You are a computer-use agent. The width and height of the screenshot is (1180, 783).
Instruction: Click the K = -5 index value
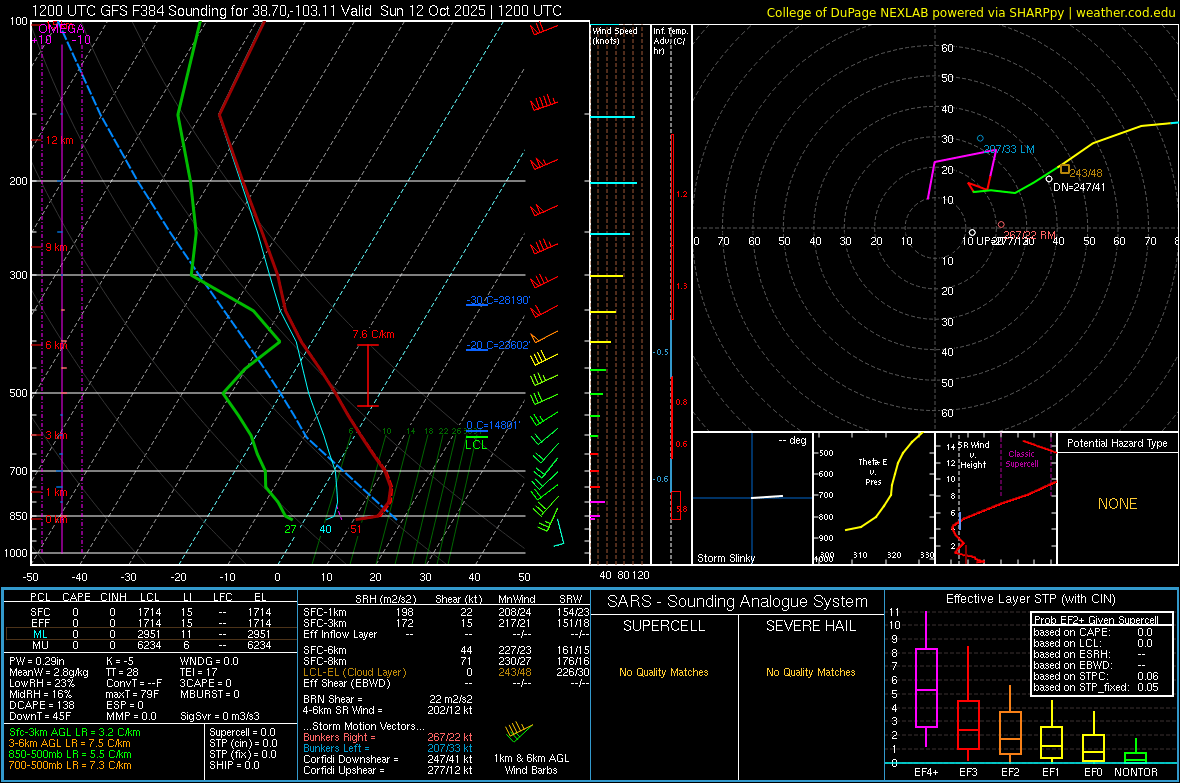(x=119, y=661)
